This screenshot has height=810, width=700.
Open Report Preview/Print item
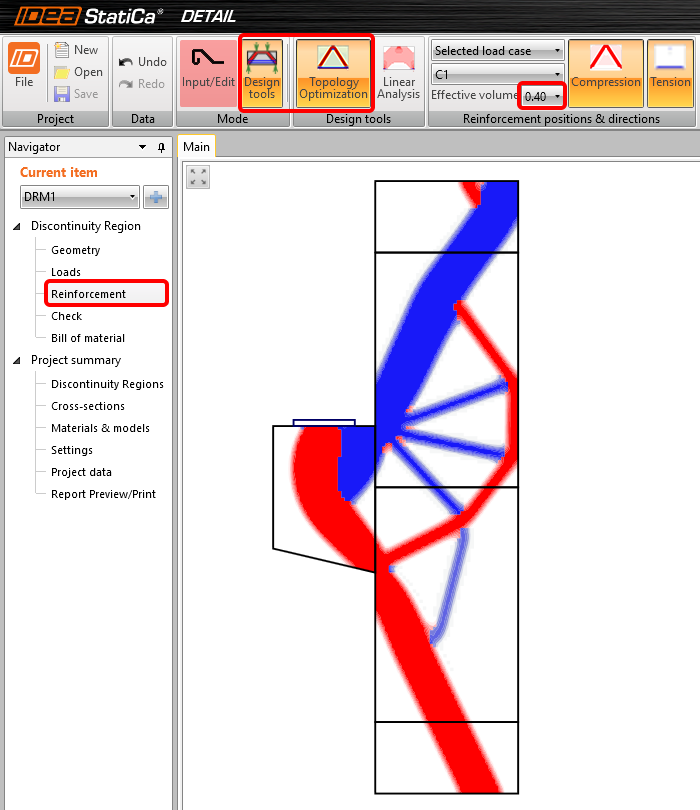pyautogui.click(x=103, y=494)
